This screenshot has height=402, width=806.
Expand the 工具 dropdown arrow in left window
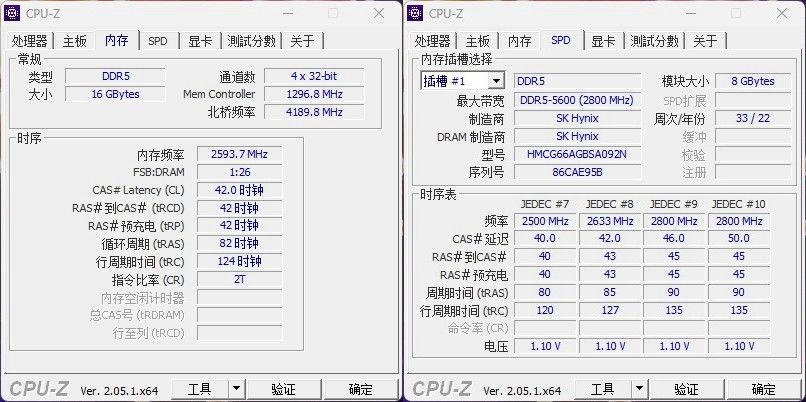[x=235, y=389]
